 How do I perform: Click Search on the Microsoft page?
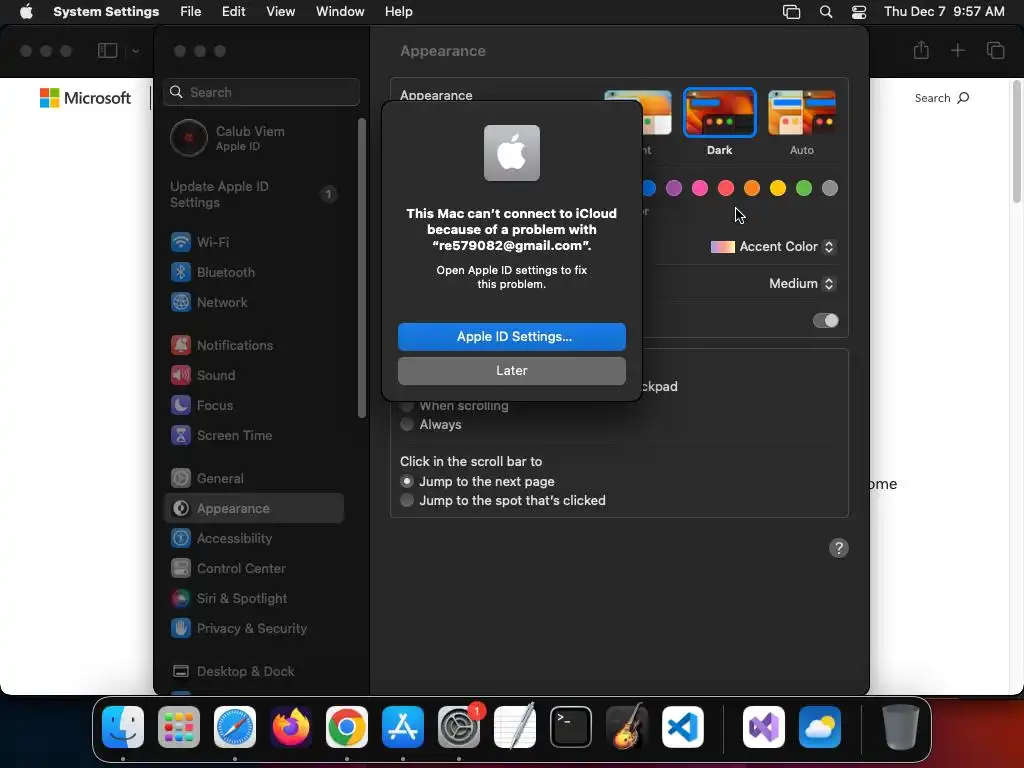[942, 98]
